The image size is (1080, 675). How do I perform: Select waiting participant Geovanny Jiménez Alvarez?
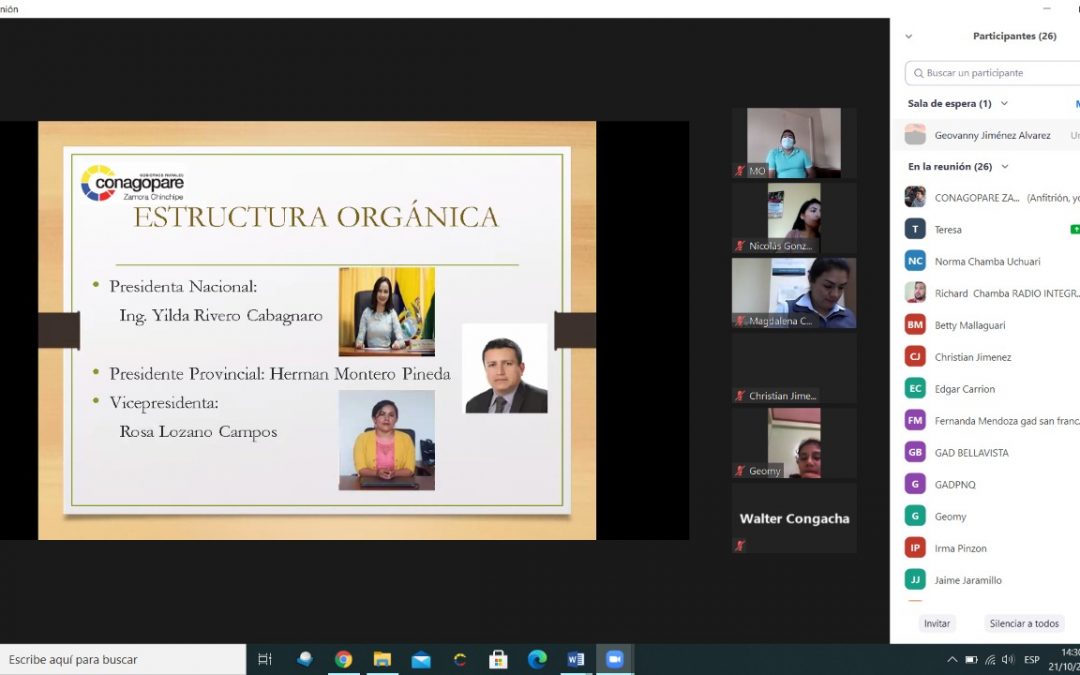click(992, 135)
